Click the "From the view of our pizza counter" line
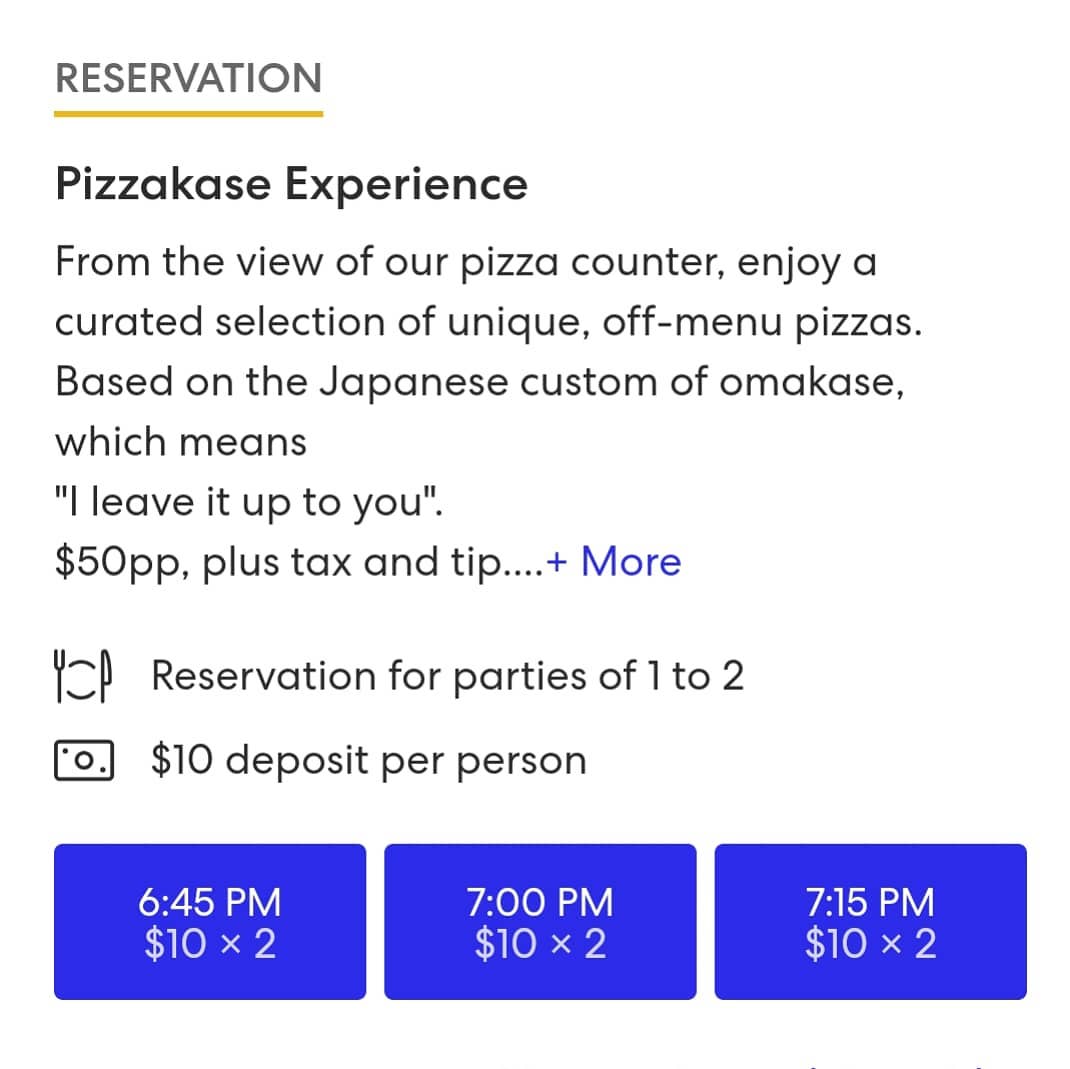Viewport: 1070px width, 1069px height. [x=465, y=263]
